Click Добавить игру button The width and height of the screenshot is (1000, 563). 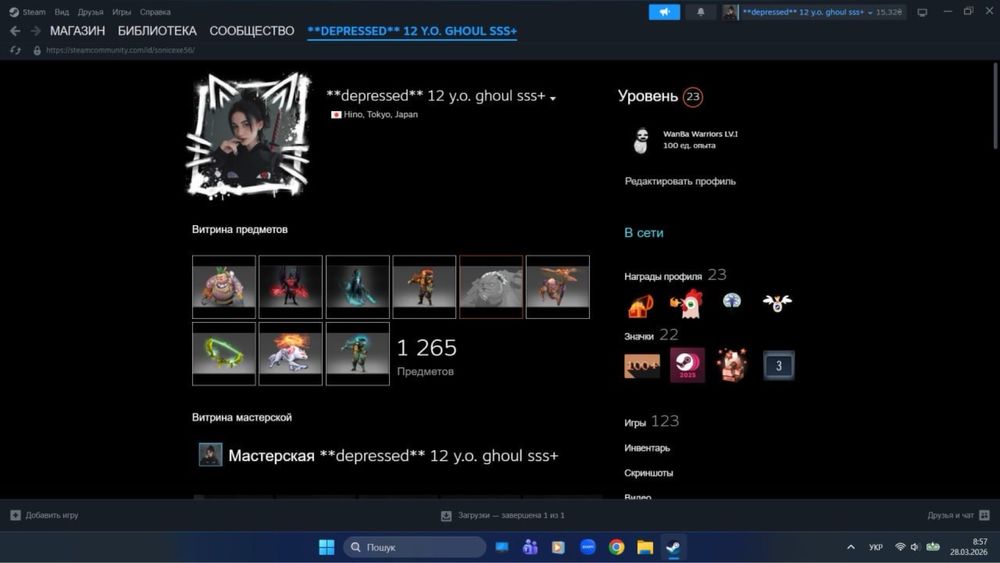[45, 515]
